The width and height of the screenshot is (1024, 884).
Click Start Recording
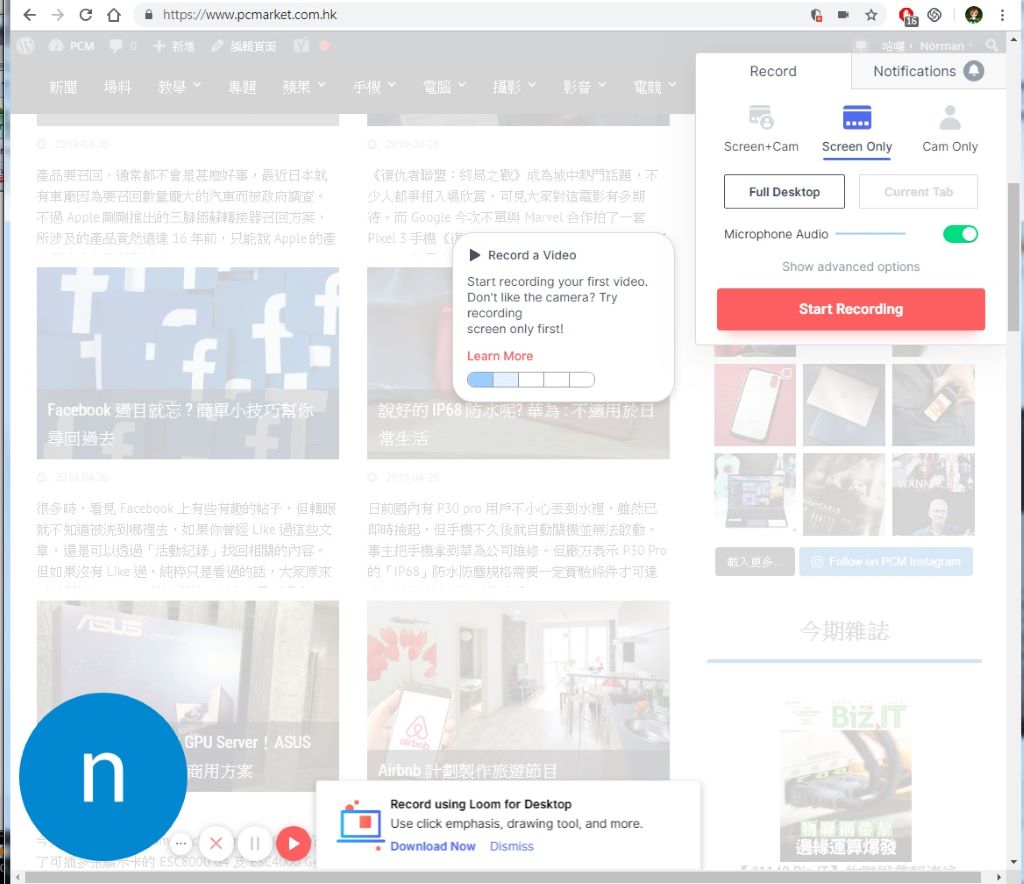pyautogui.click(x=850, y=309)
